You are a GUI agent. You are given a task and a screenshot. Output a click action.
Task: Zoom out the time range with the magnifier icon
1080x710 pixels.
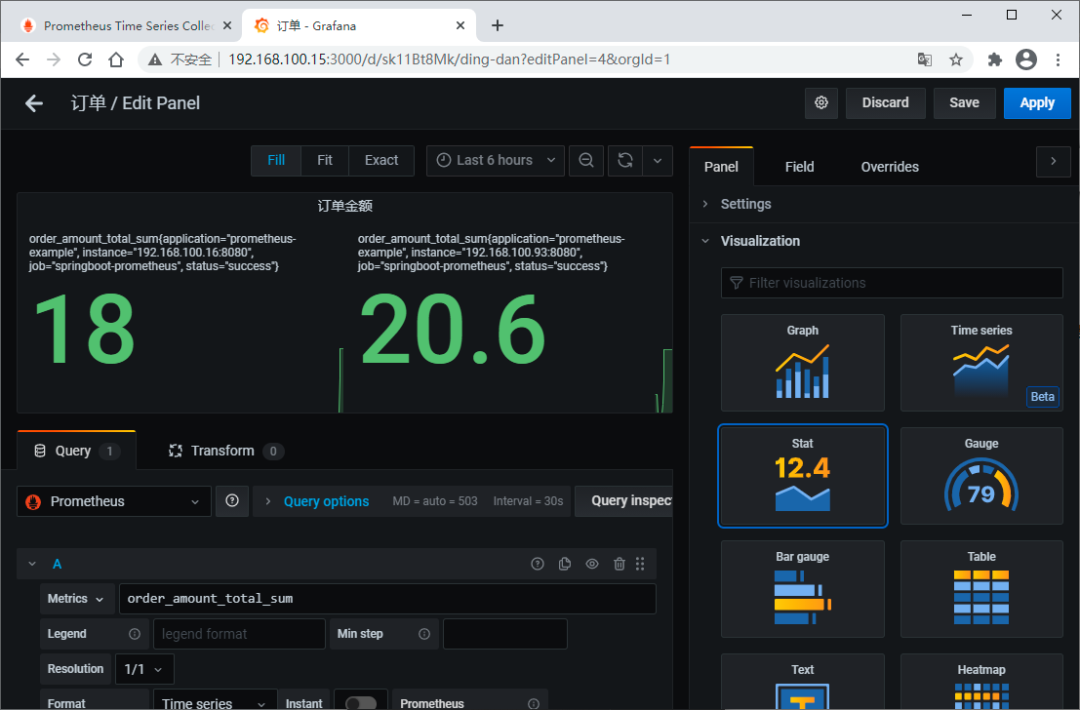586,160
